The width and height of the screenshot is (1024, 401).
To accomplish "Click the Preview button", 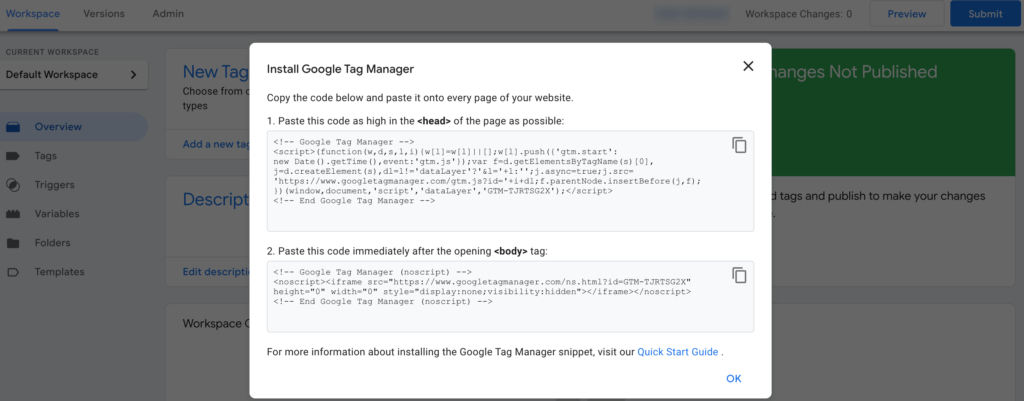I will pos(906,14).
